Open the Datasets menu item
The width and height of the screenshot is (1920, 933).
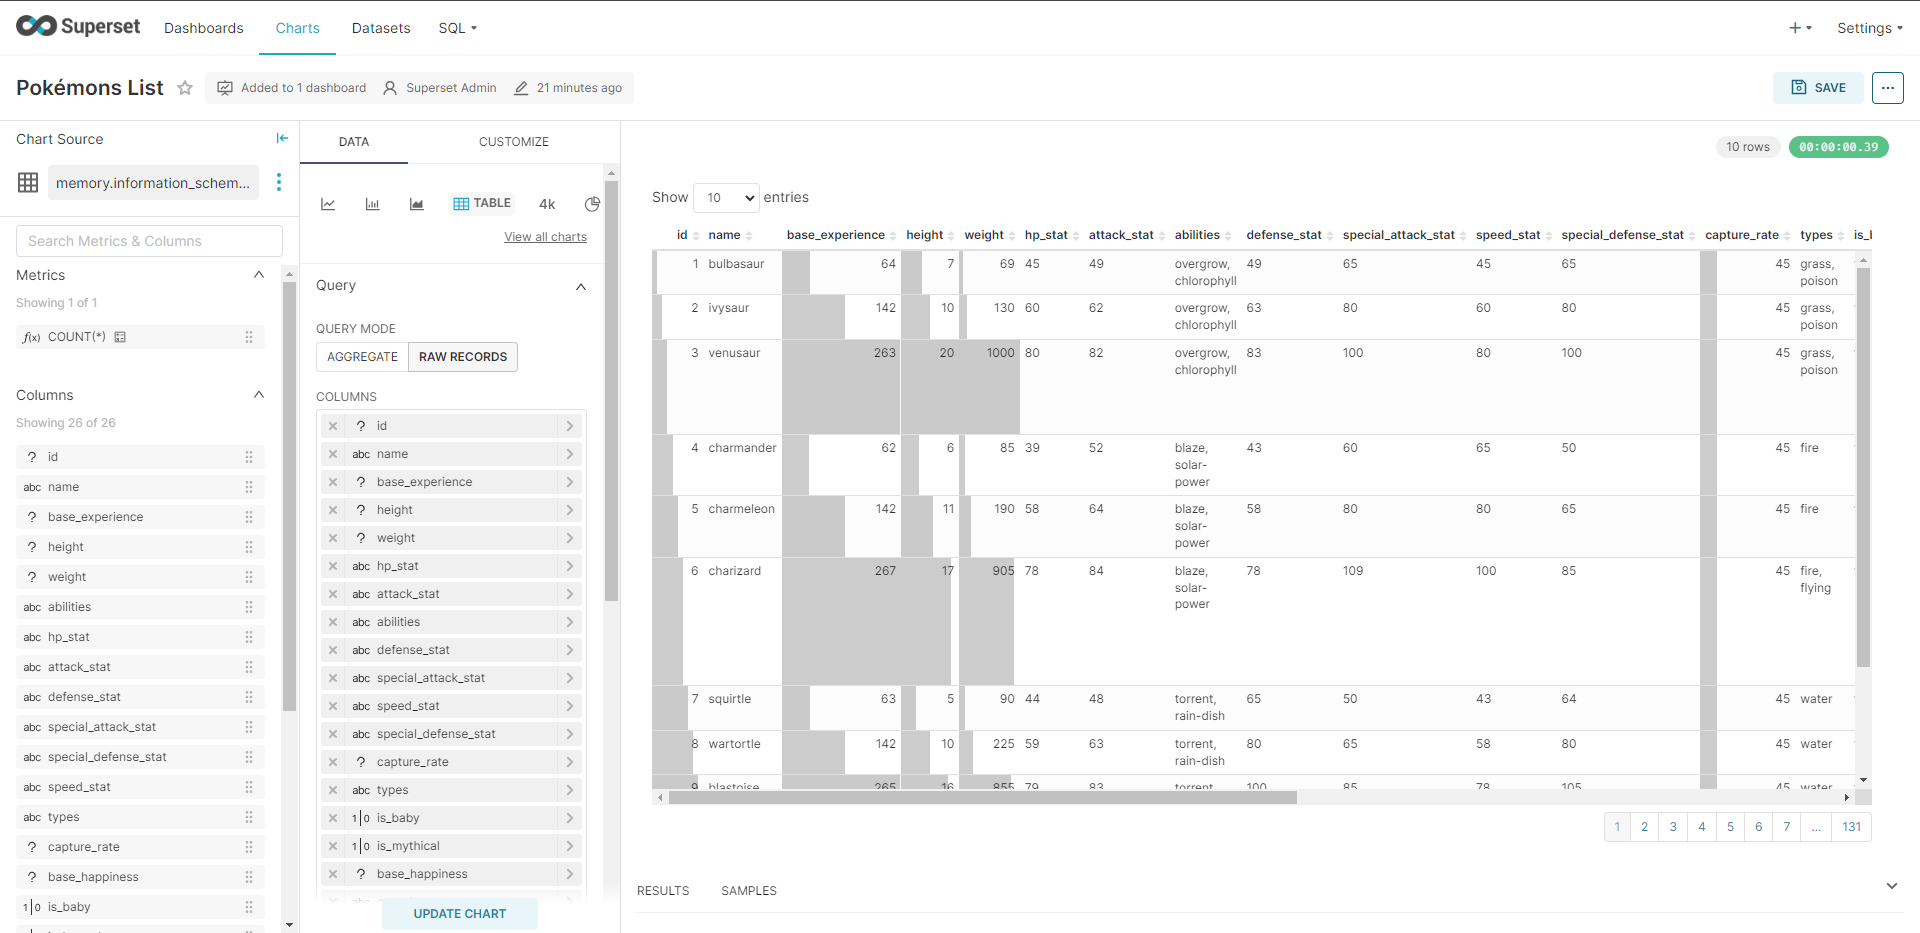coord(381,28)
